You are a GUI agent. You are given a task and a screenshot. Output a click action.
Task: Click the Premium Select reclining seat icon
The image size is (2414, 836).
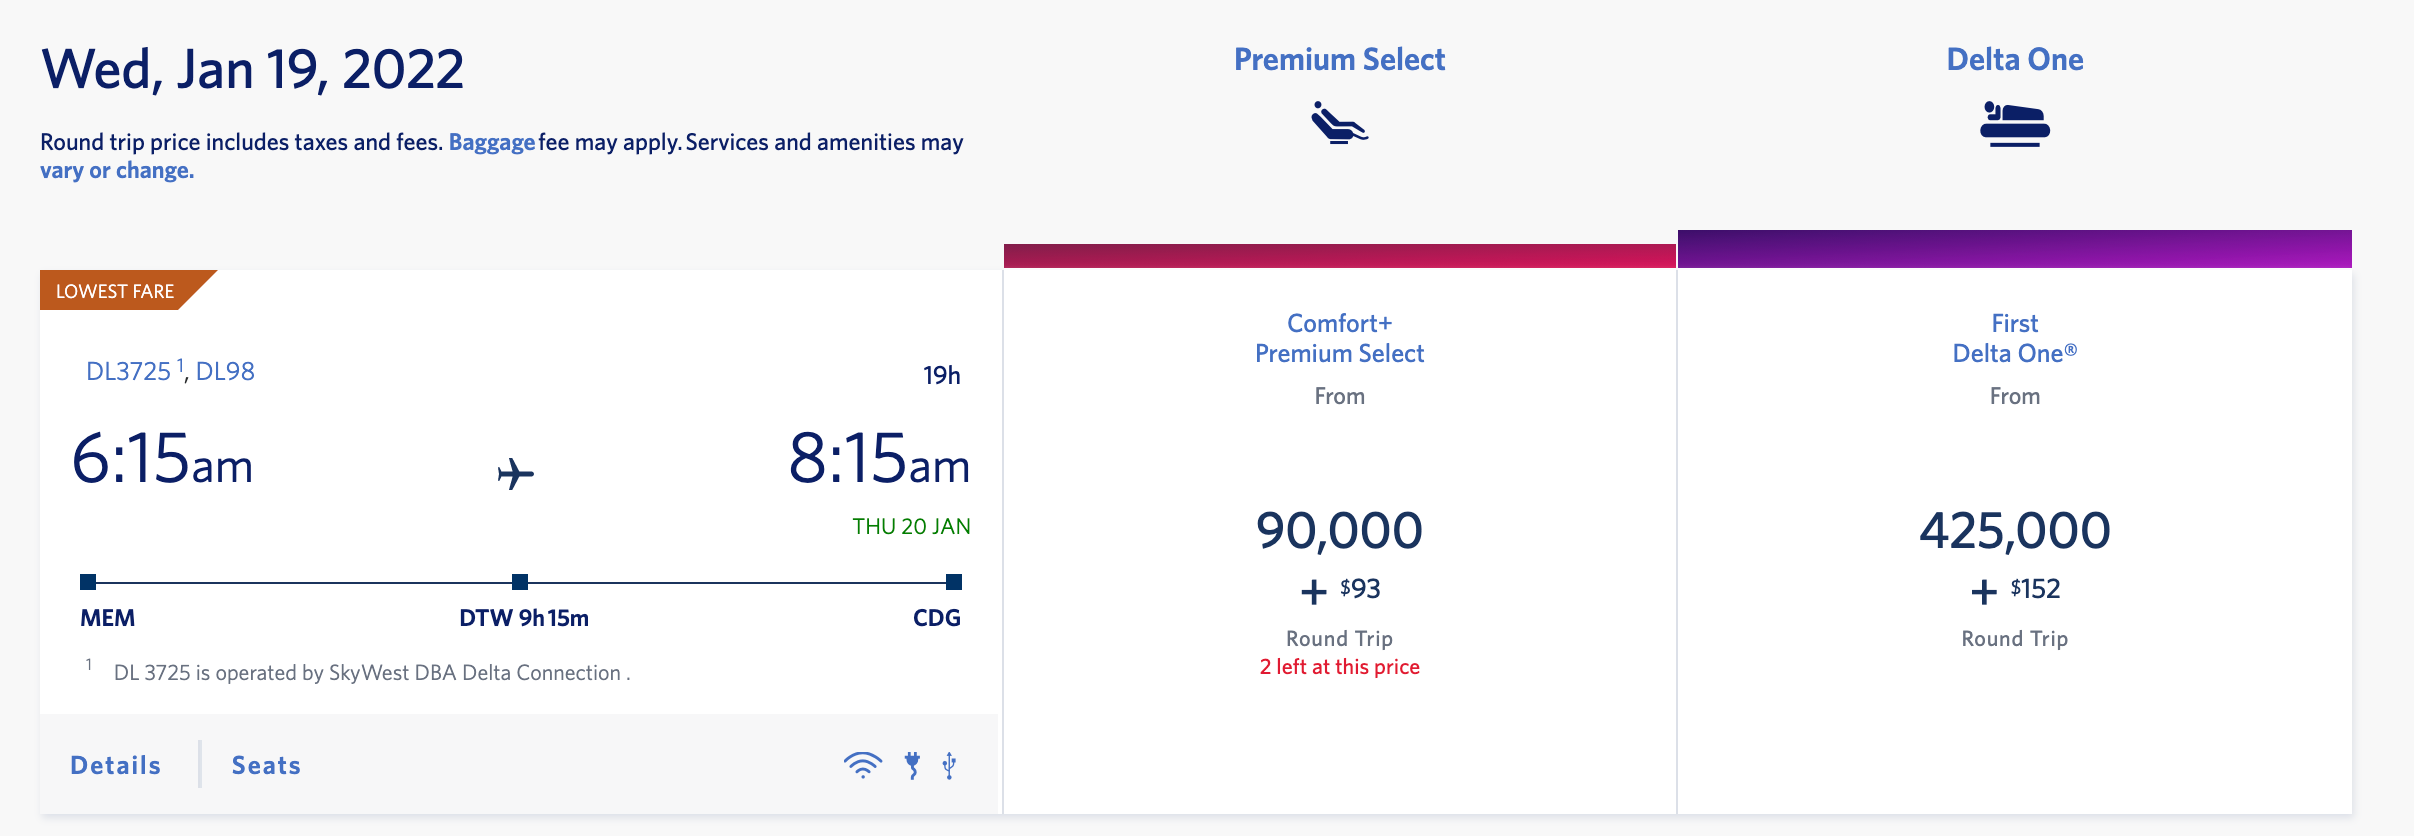tap(1339, 123)
